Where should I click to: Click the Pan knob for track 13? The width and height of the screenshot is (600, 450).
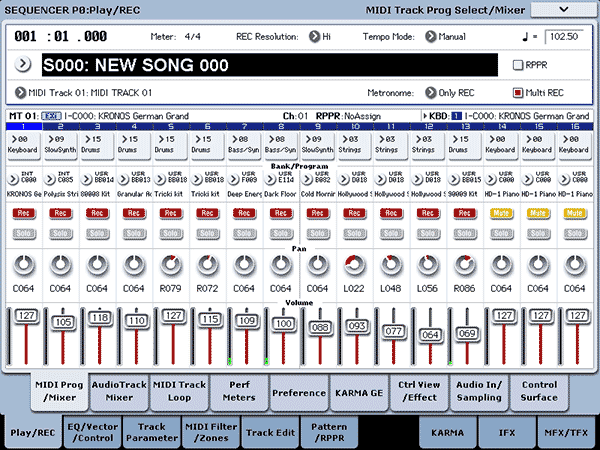pyautogui.click(x=465, y=266)
